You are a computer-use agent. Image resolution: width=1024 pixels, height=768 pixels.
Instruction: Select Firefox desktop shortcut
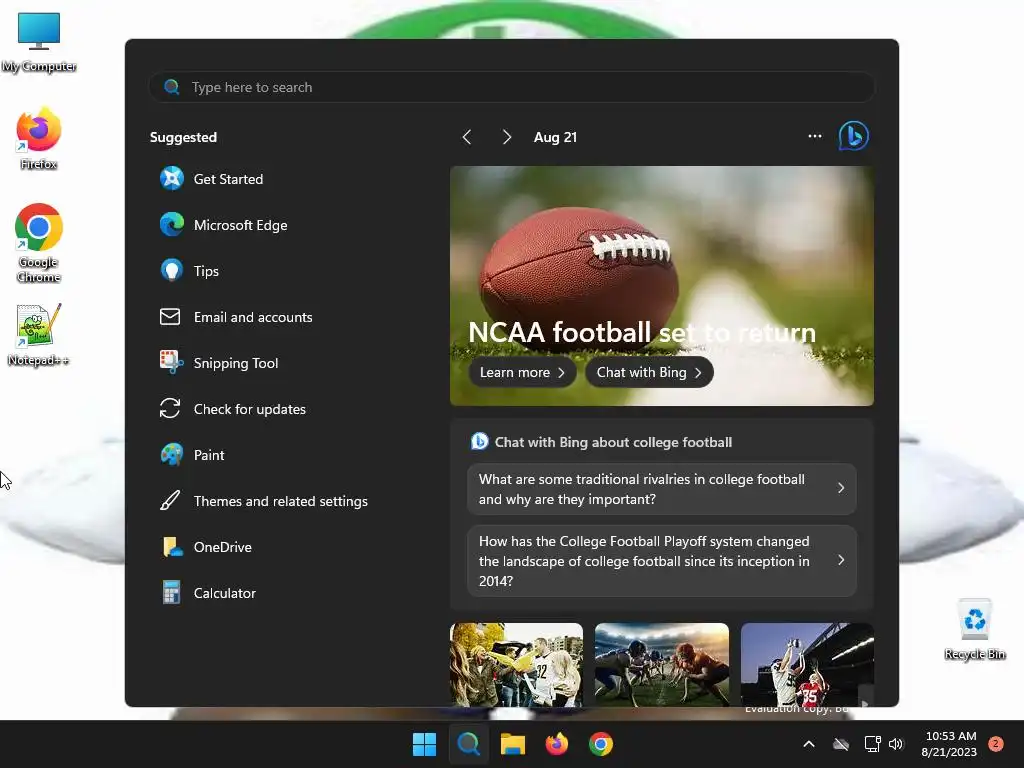point(39,138)
